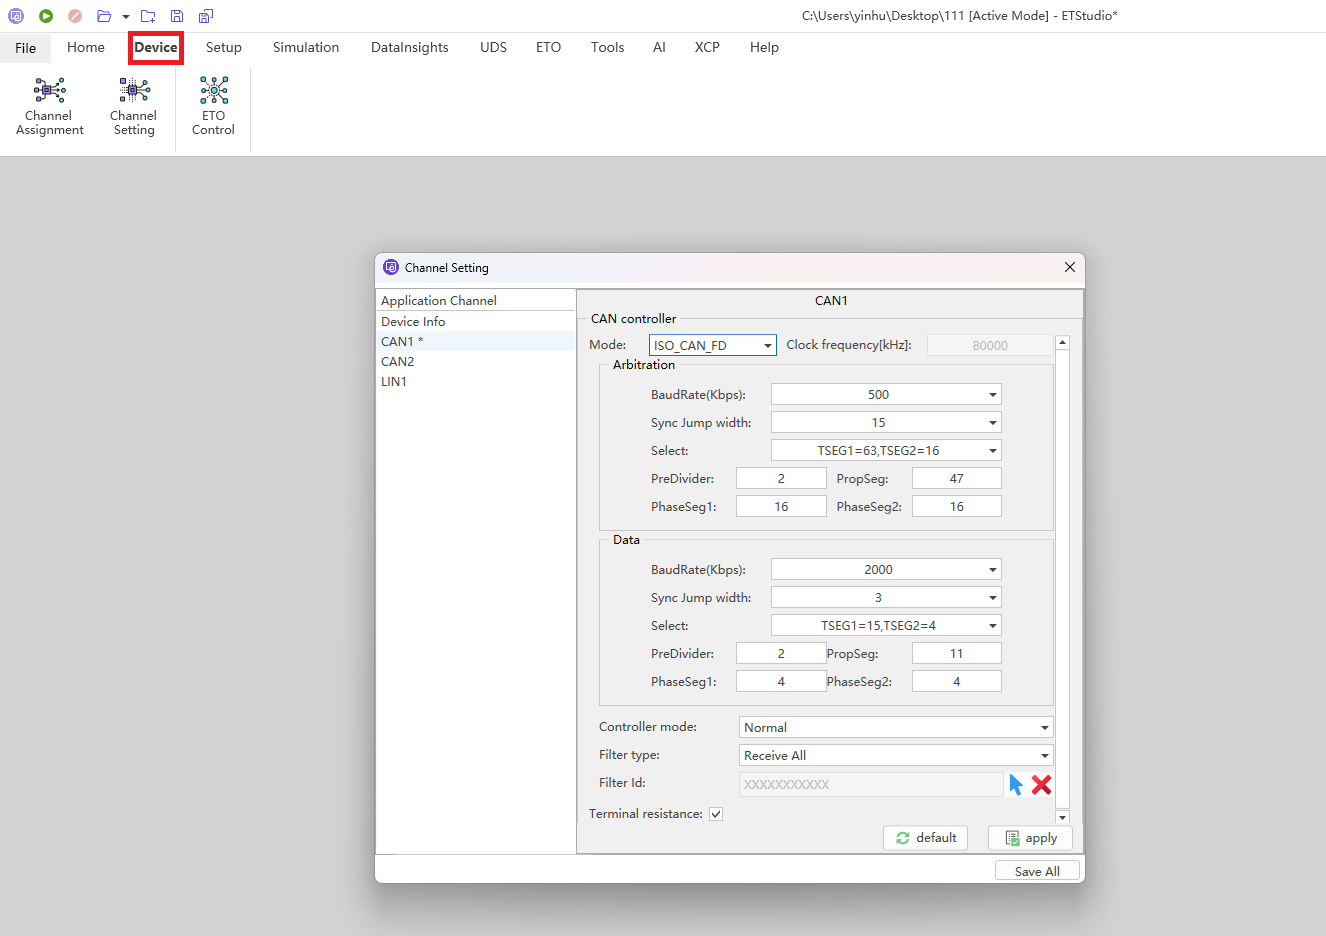Open Channel Assignment from the ribbon
Image resolution: width=1326 pixels, height=936 pixels.
tap(49, 106)
